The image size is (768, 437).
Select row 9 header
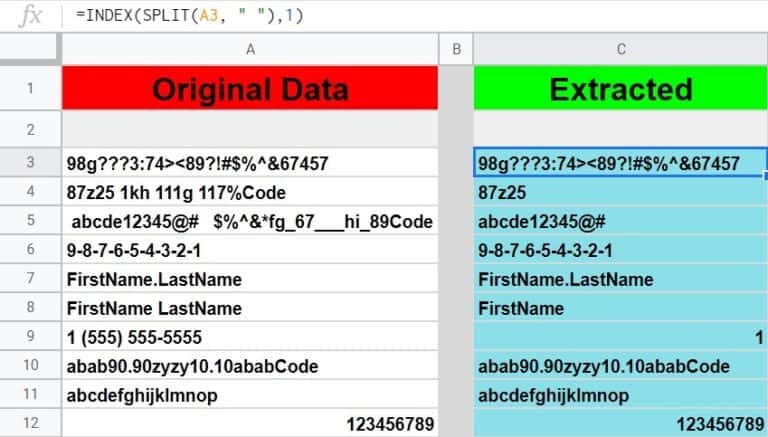tap(30, 336)
